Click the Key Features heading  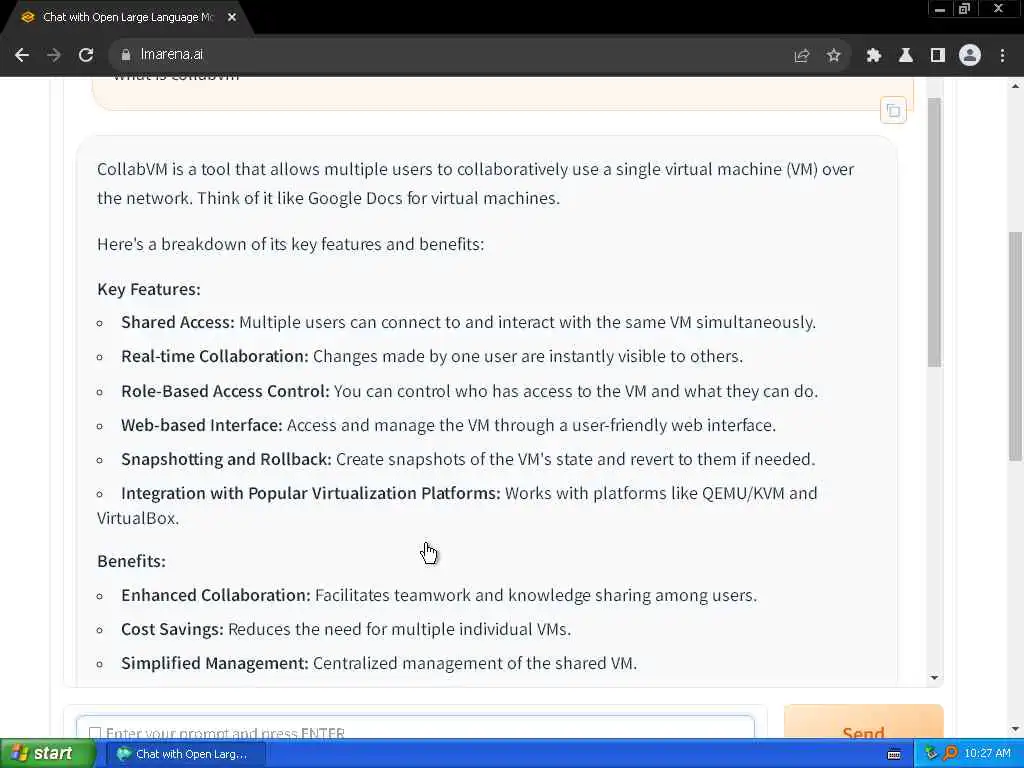(149, 289)
